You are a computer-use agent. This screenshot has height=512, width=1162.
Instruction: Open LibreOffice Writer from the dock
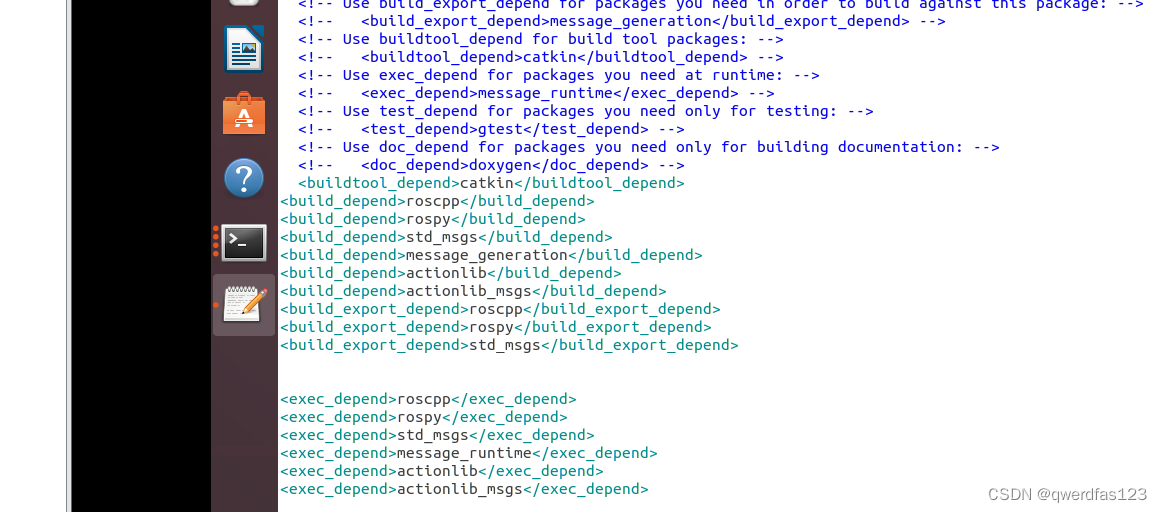point(244,49)
